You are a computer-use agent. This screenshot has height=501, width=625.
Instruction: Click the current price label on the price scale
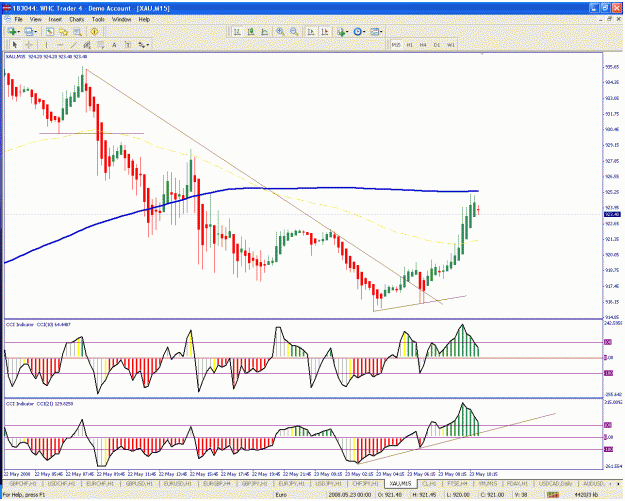coord(612,214)
